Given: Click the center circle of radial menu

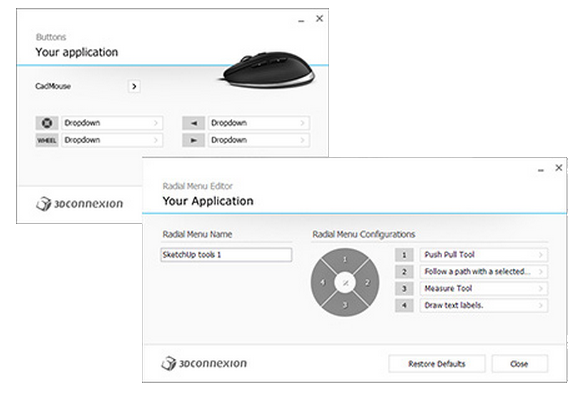Looking at the screenshot, I should [345, 283].
